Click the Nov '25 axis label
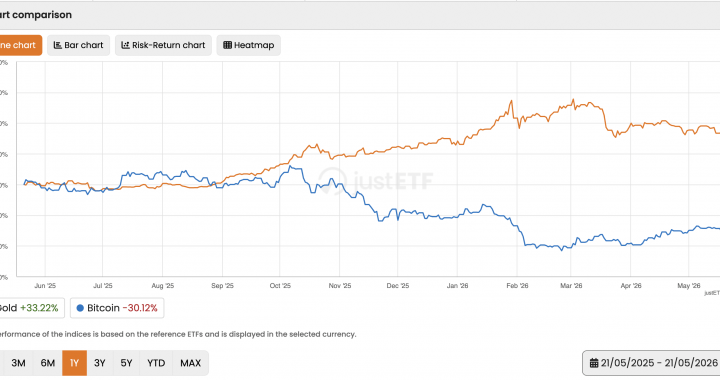The width and height of the screenshot is (720, 380). 340,285
